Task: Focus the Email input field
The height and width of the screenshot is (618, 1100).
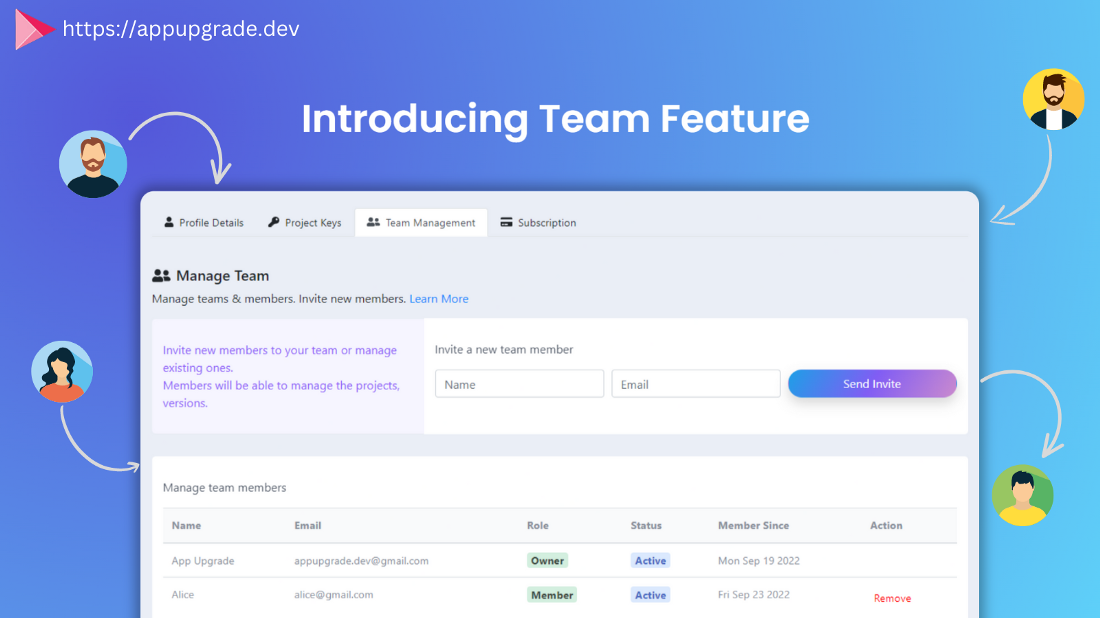Action: click(x=695, y=384)
